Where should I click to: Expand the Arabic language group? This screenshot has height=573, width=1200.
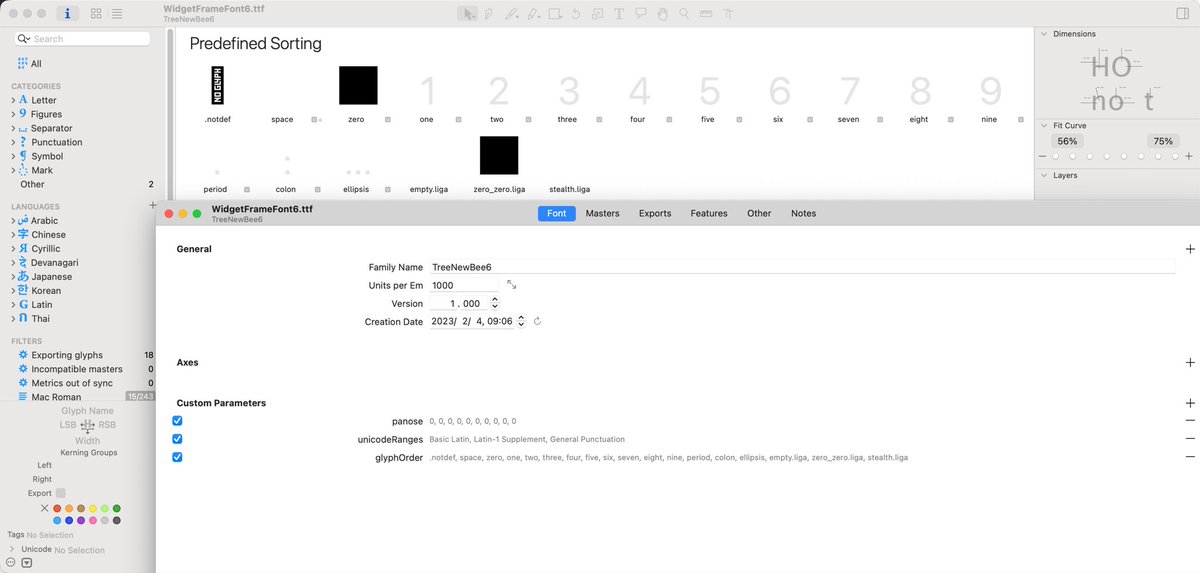coord(13,220)
